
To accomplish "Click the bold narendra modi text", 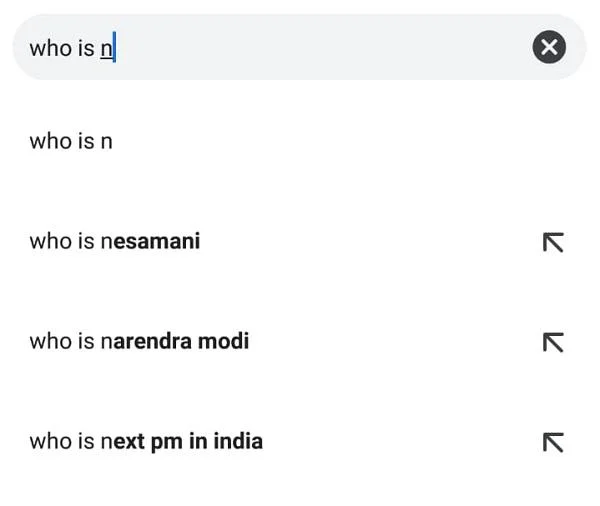I will pyautogui.click(x=180, y=341).
